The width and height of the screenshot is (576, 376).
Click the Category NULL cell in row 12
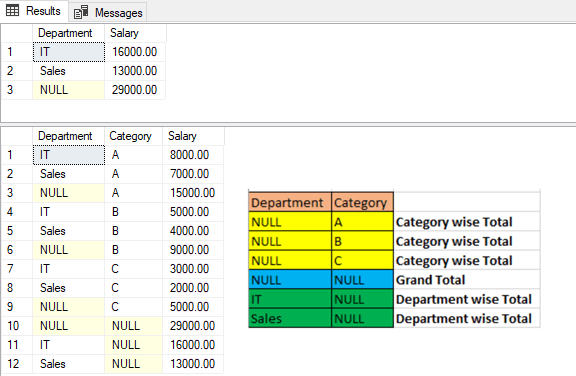(x=133, y=364)
